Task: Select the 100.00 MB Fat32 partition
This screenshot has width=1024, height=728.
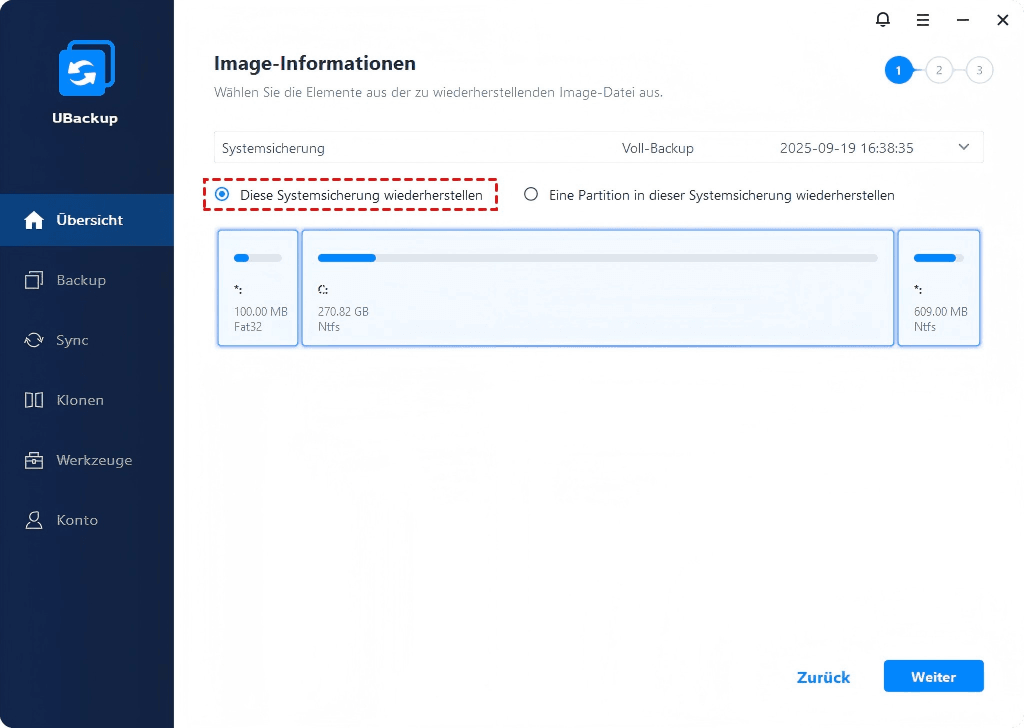Action: pos(258,288)
